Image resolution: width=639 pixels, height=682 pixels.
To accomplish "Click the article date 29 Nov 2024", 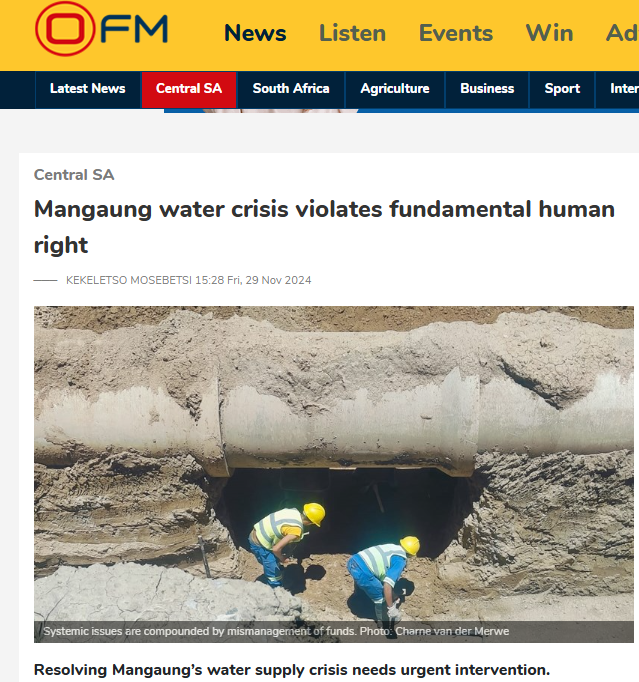I will 269,280.
